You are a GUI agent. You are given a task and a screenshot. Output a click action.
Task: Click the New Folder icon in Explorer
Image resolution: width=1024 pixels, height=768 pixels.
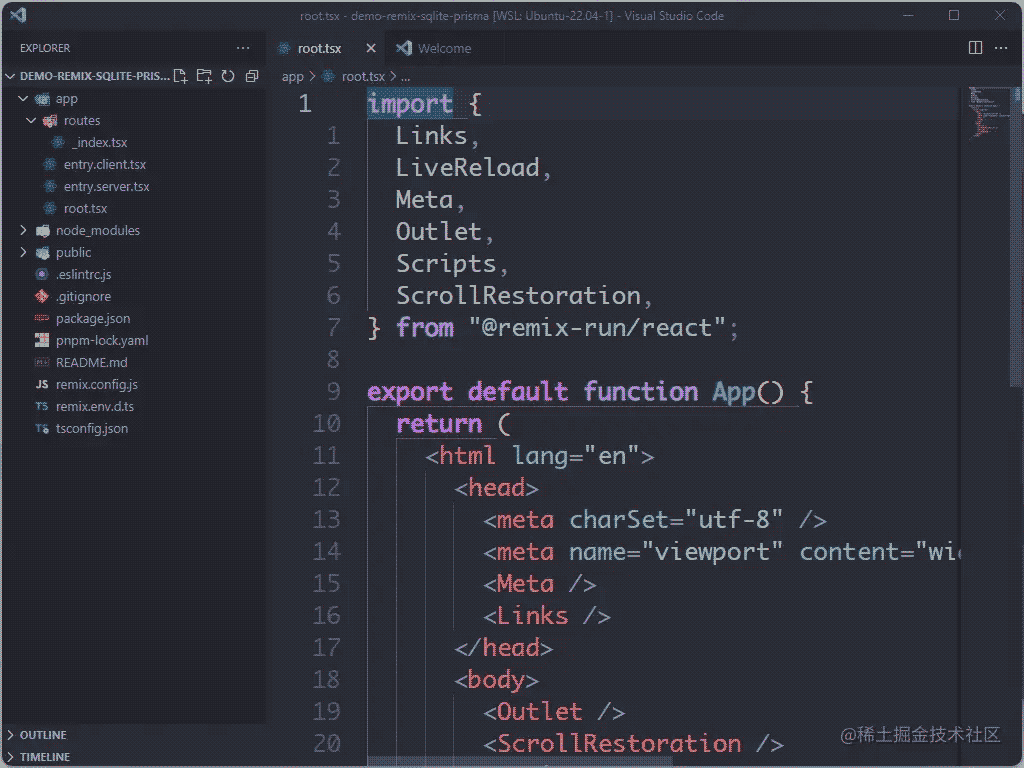pos(204,76)
